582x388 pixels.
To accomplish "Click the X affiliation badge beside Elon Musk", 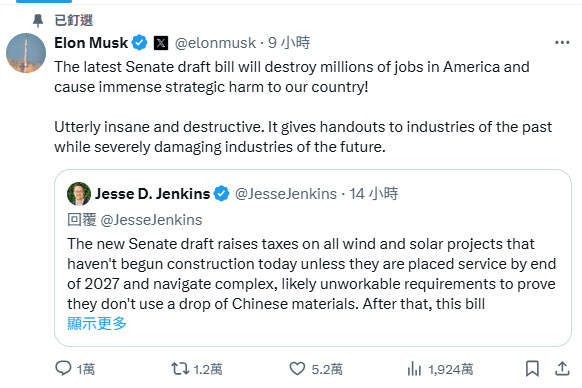I will tap(161, 43).
